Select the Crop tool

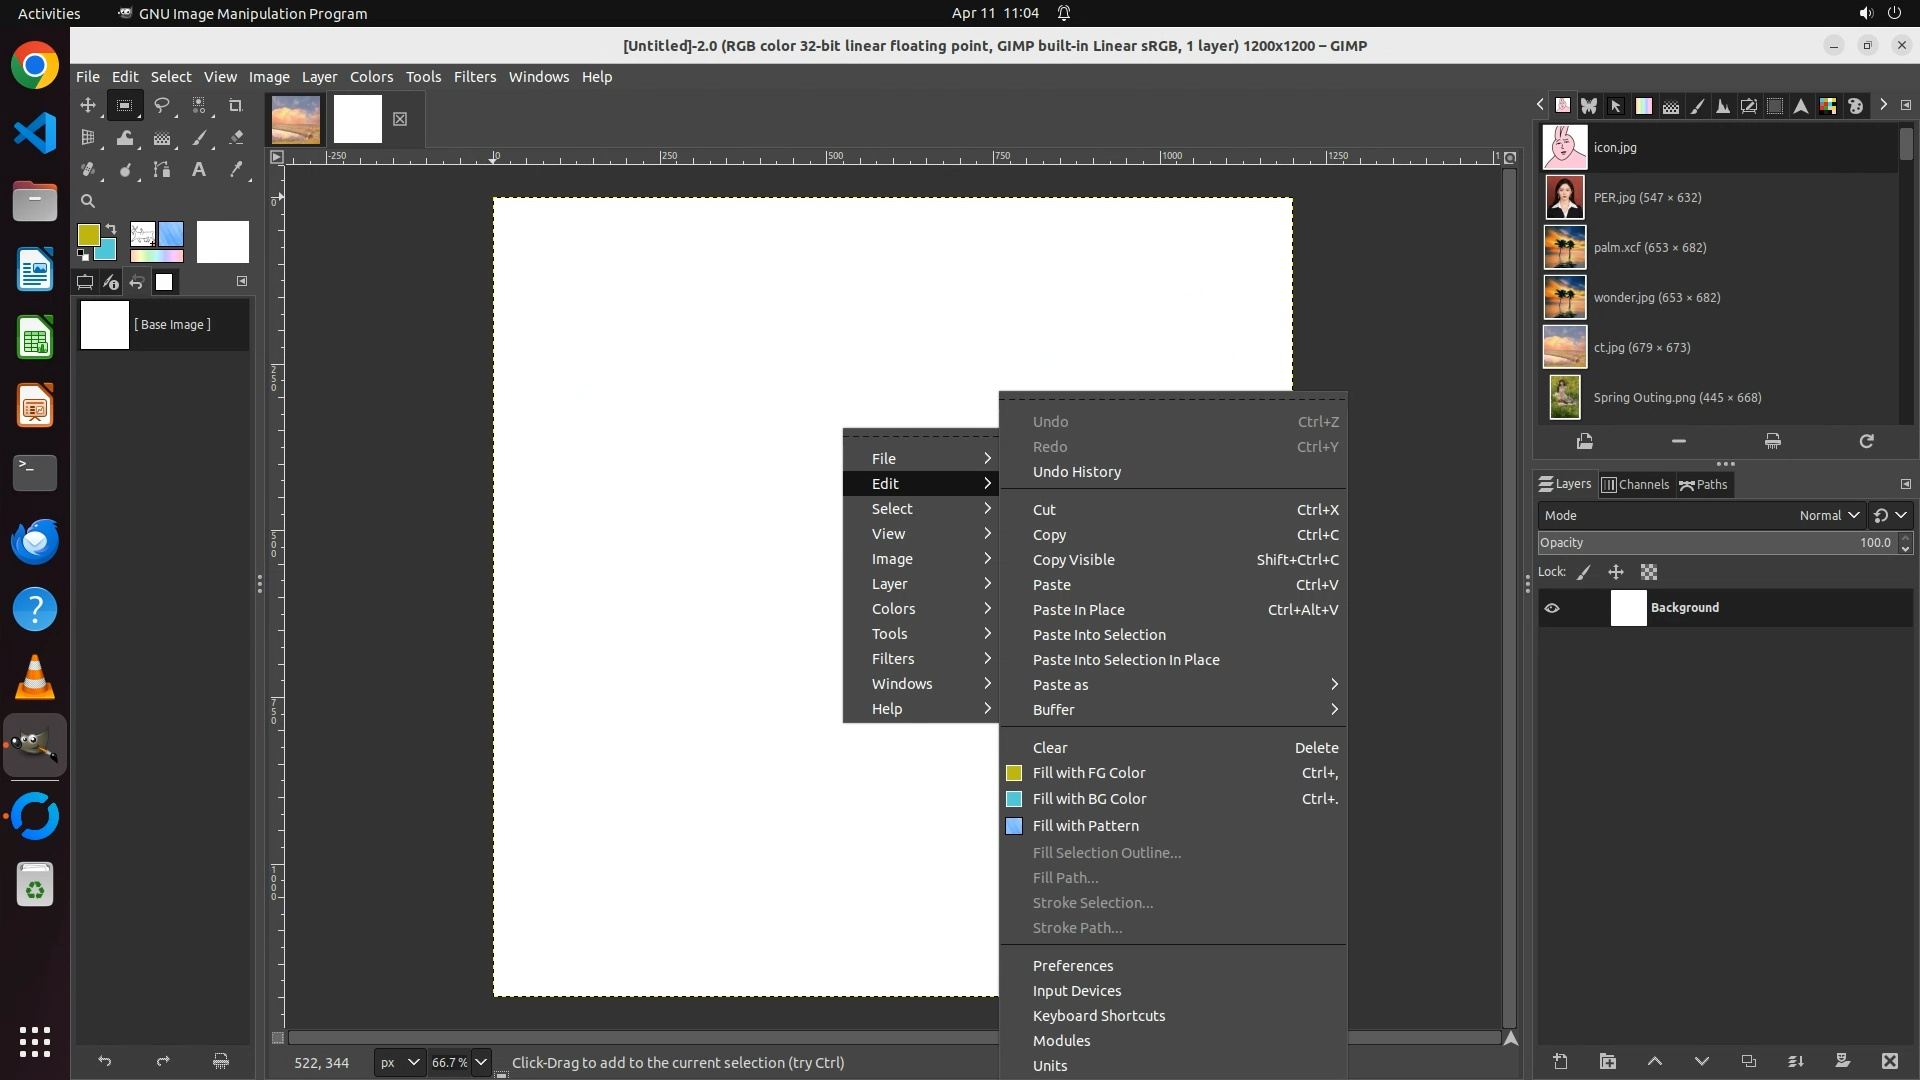click(235, 105)
